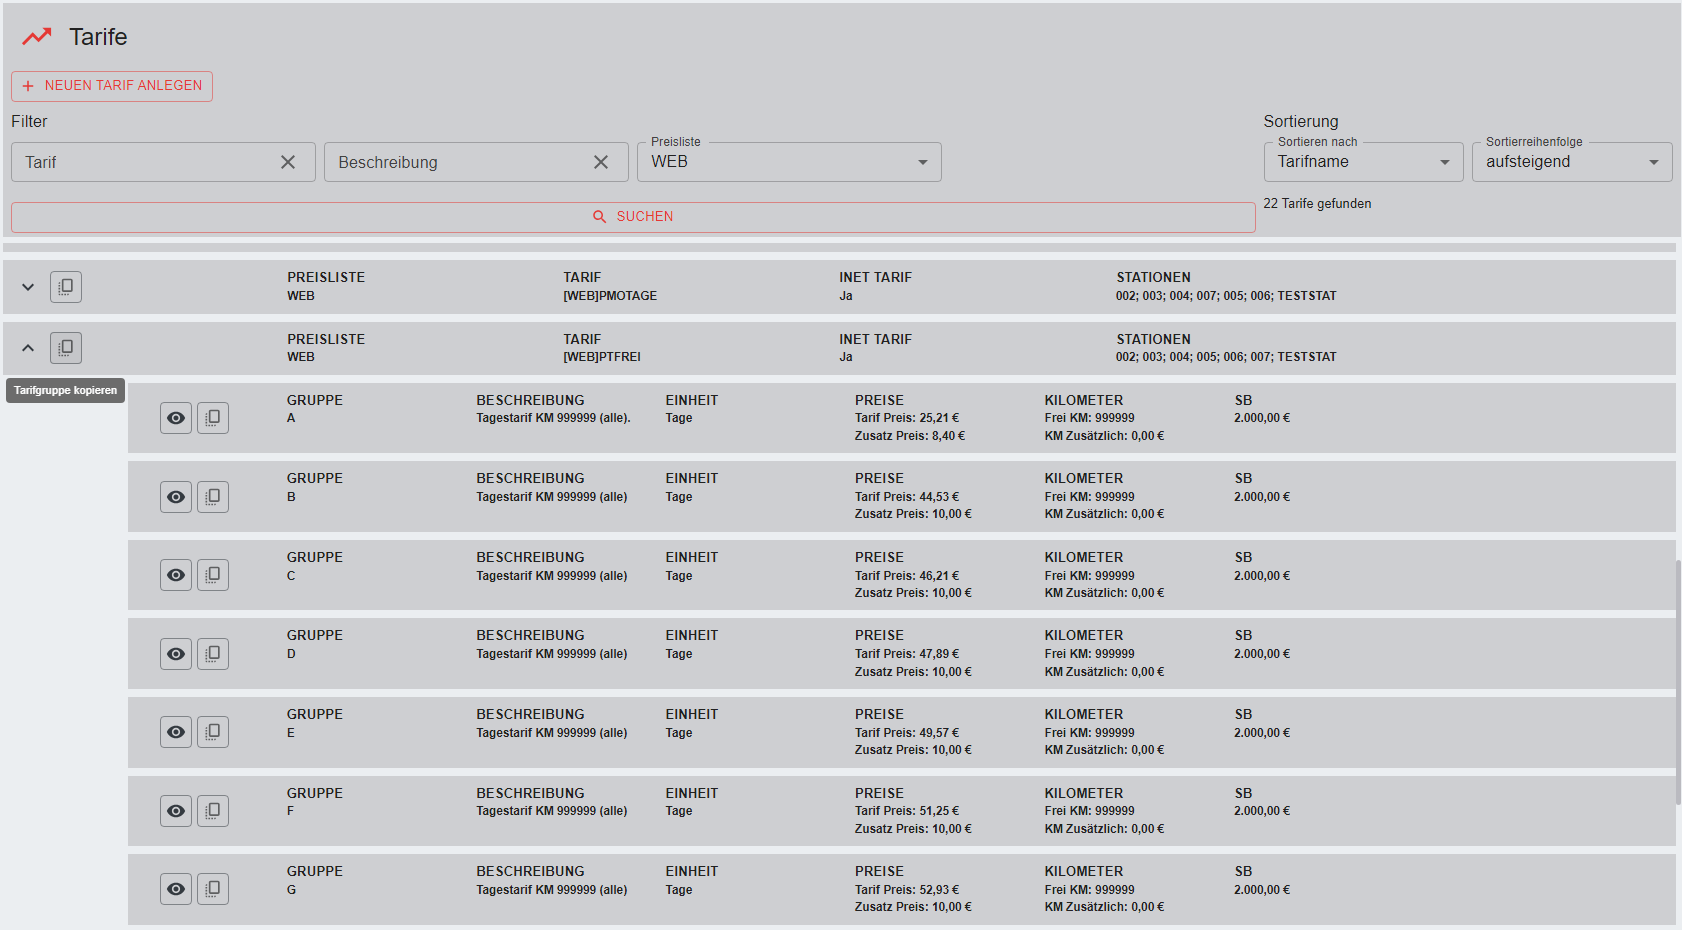
Task: Open the Preisliste dropdown
Action: pyautogui.click(x=789, y=162)
